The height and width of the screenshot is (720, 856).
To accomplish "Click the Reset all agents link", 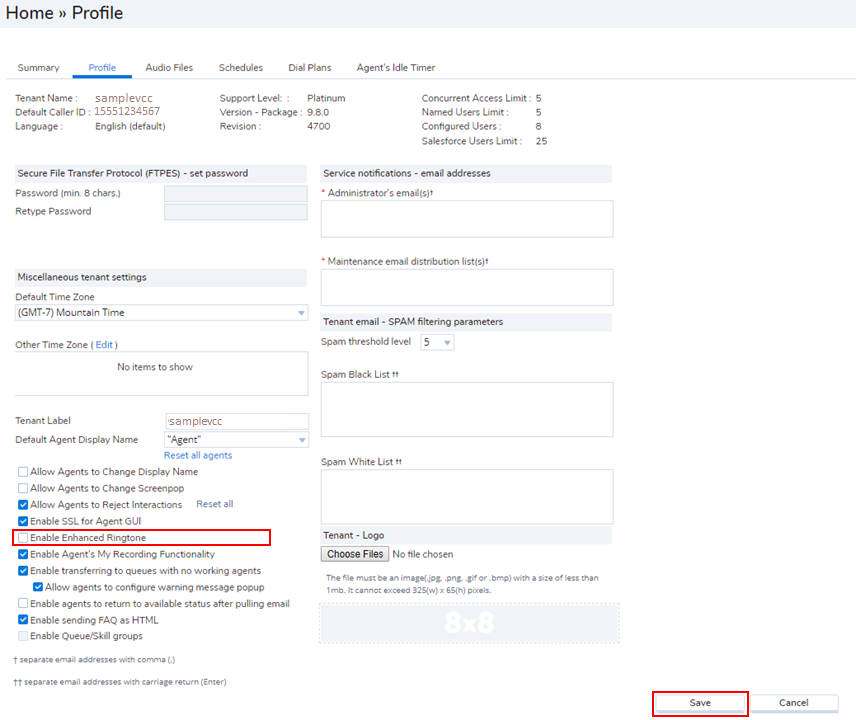I will (x=198, y=455).
